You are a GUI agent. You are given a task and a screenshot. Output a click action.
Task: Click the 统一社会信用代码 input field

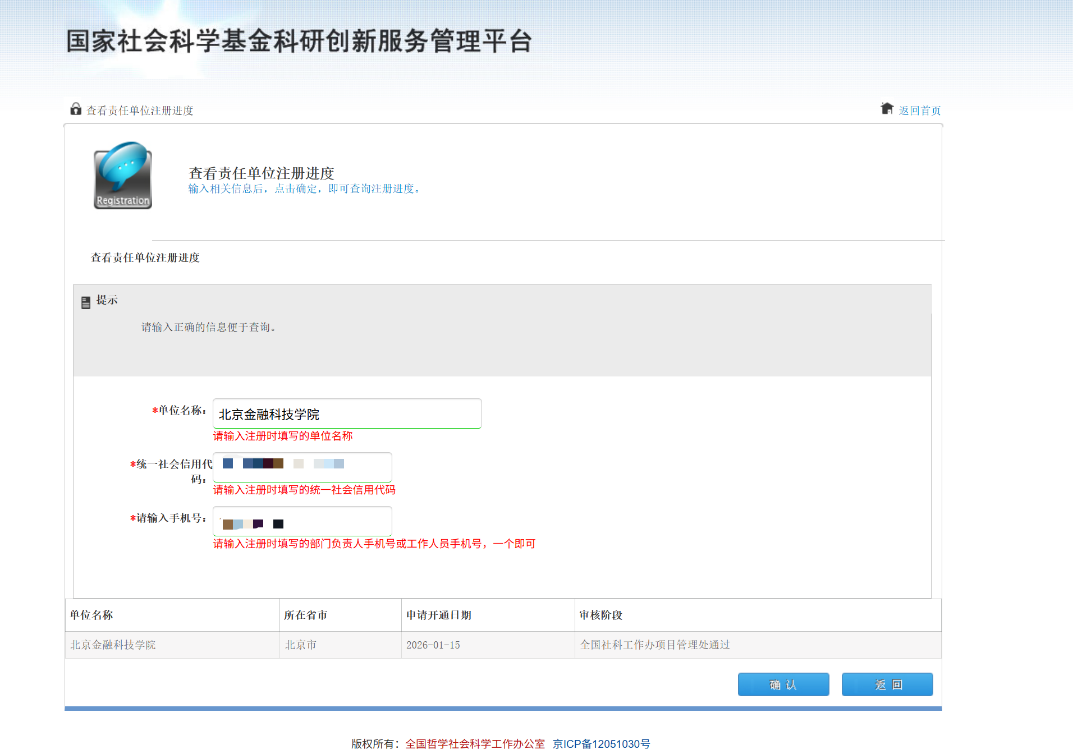(x=301, y=466)
